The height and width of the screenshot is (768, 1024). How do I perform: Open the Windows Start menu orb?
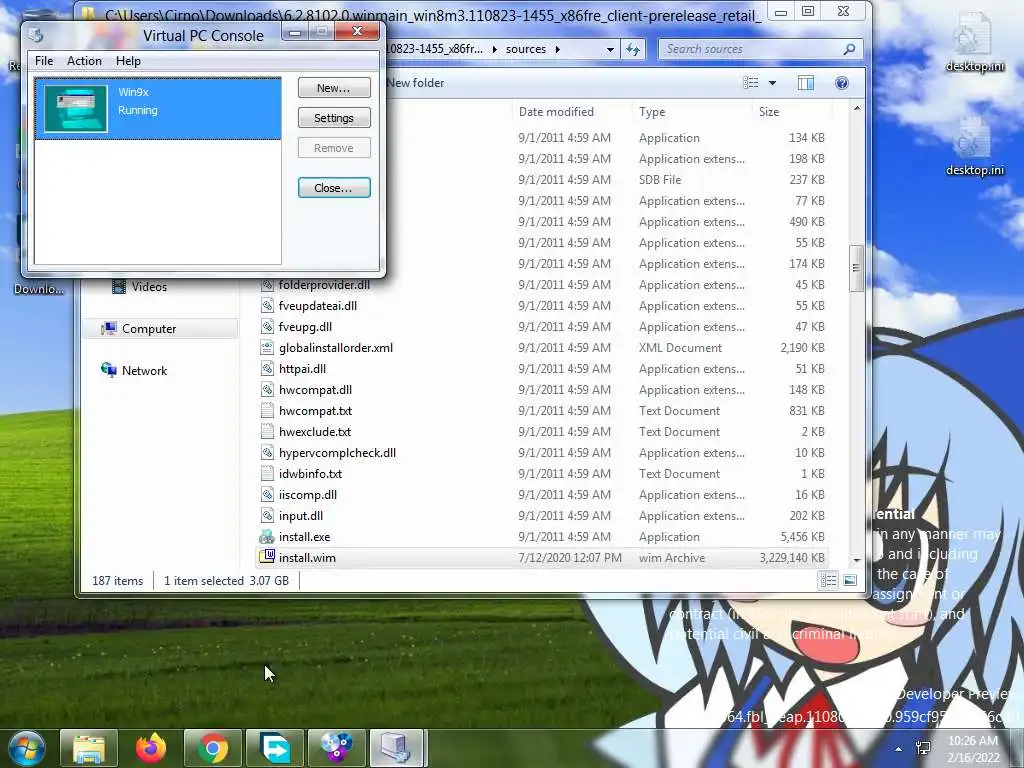pyautogui.click(x=26, y=748)
